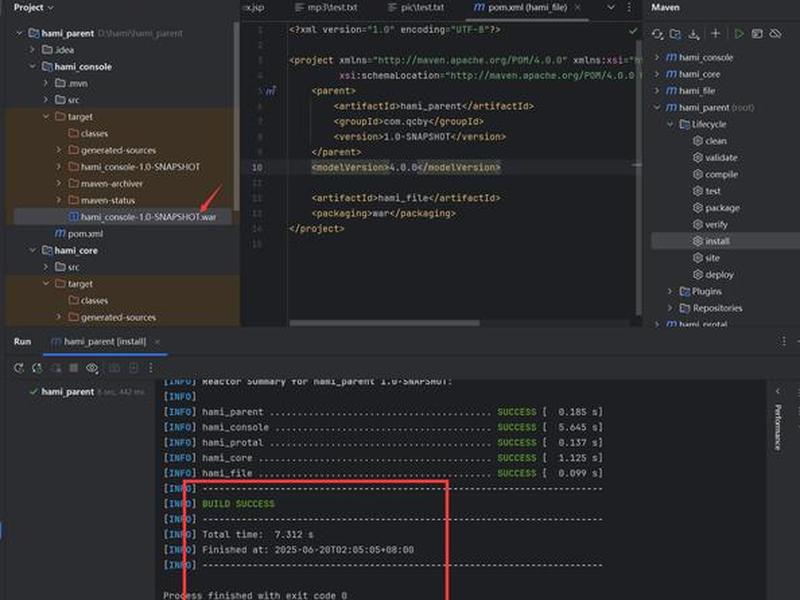Click Download Sources icon in Maven toolbar
The width and height of the screenshot is (800, 600).
tap(693, 34)
